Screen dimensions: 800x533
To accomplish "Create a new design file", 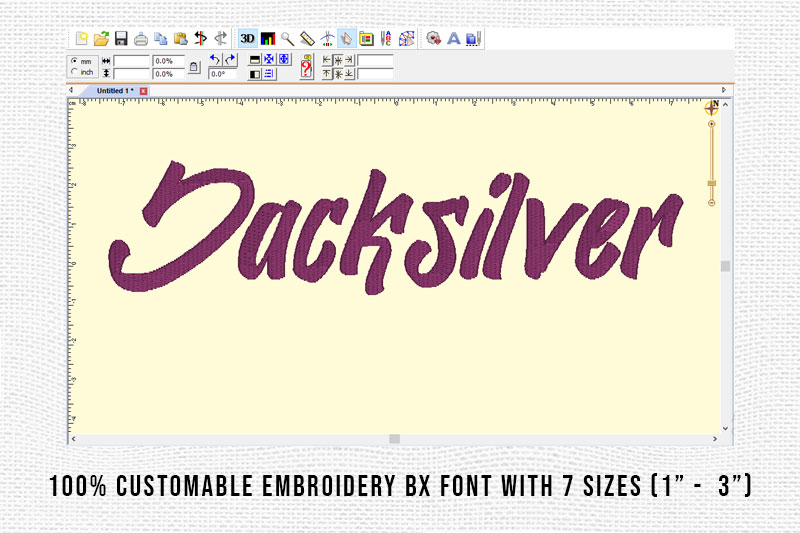I will coord(82,39).
